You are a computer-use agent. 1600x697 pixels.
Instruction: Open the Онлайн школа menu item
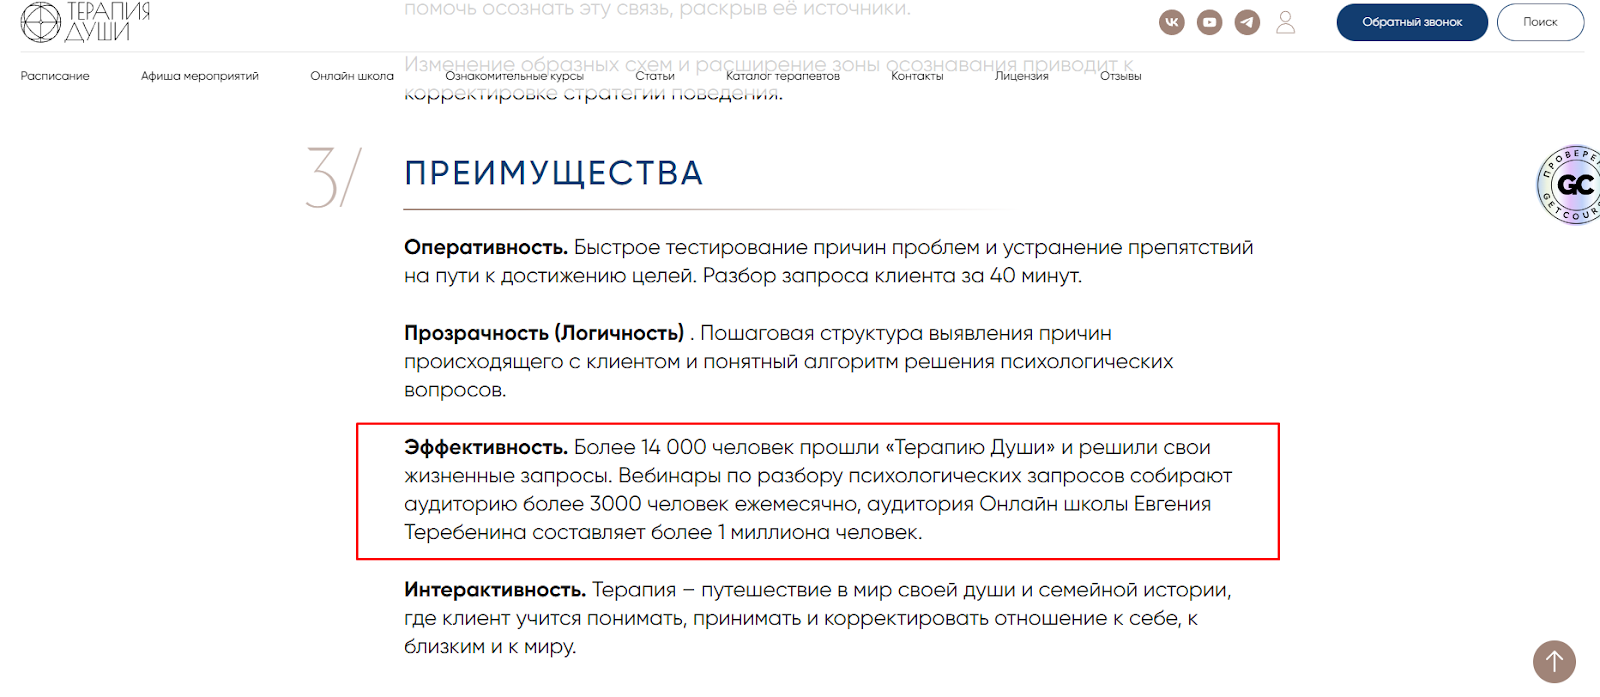pyautogui.click(x=352, y=76)
